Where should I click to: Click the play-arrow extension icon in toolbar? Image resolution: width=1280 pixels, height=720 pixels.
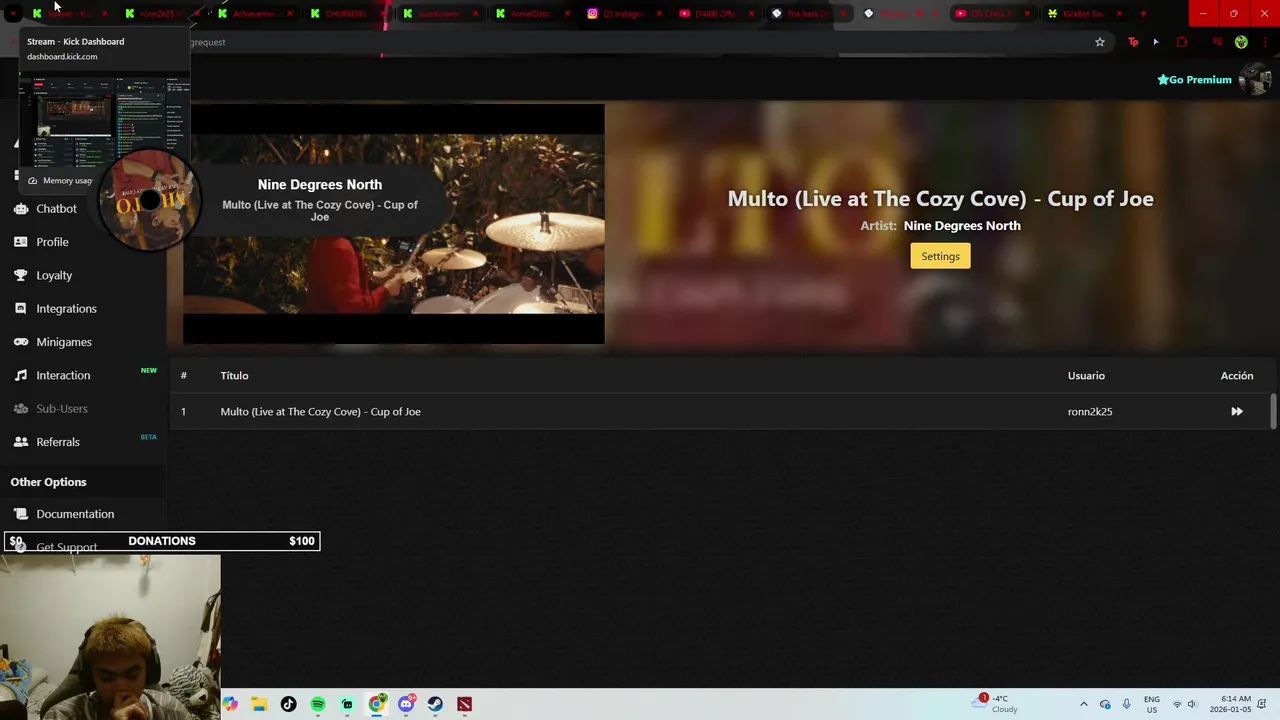point(1156,42)
